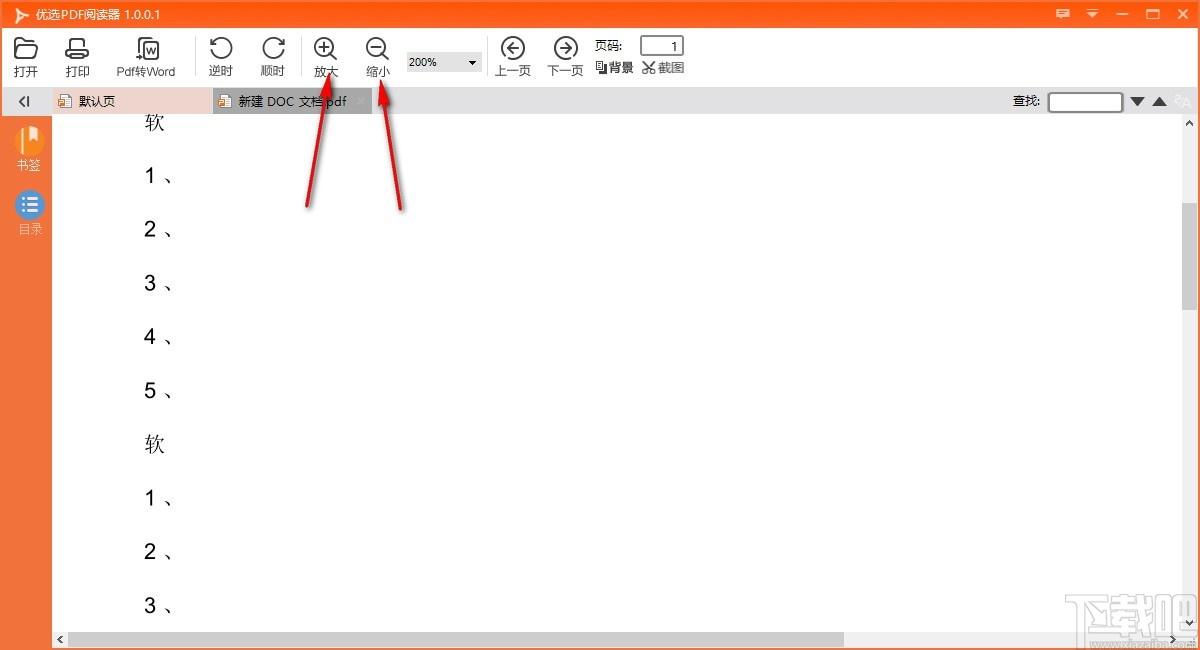Viewport: 1200px width, 650px height.
Task: Minimize the PDF reader window
Action: (1123, 14)
